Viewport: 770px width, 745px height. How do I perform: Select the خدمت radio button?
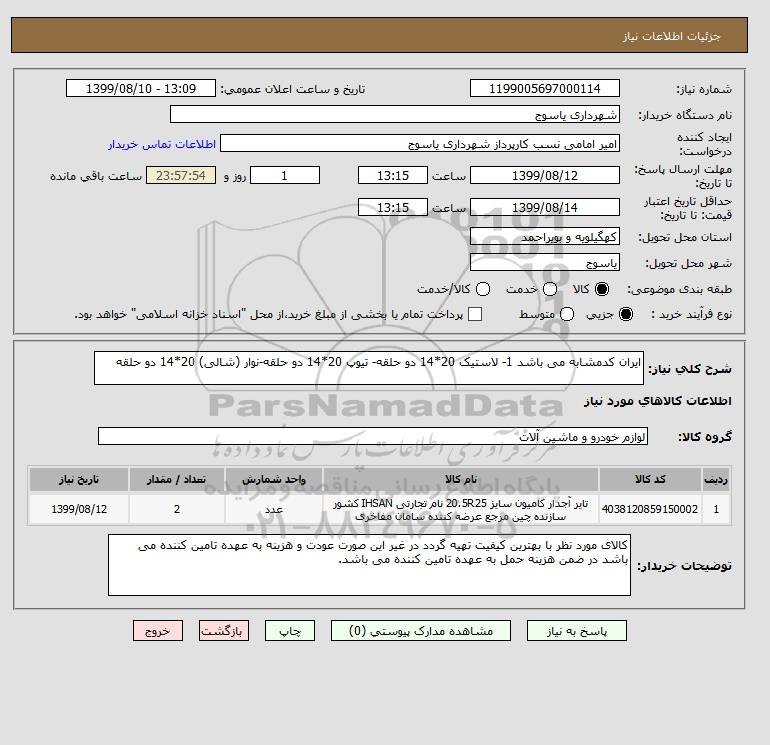tap(550, 289)
